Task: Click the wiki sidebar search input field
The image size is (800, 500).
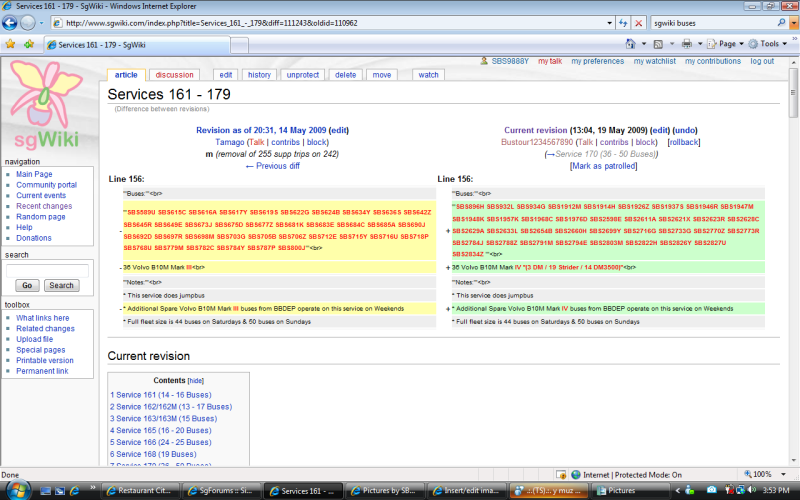Action: point(48,270)
